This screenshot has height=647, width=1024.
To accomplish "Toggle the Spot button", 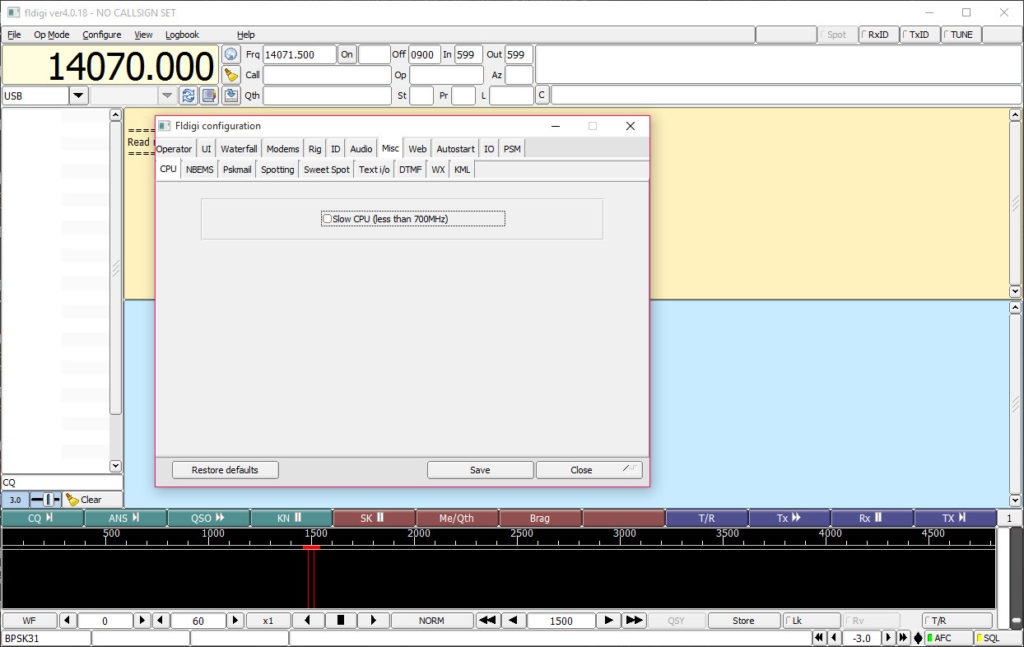I will pos(835,35).
